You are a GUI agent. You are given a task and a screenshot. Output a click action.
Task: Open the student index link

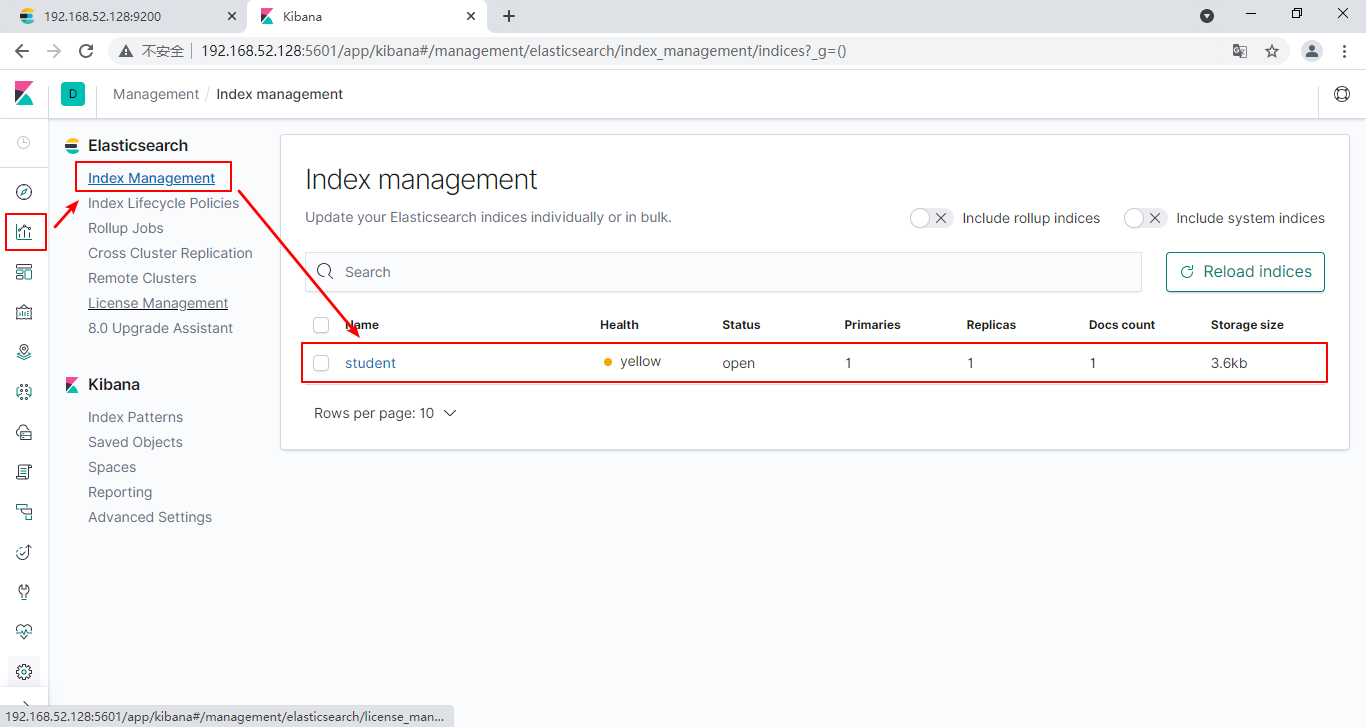(x=370, y=363)
